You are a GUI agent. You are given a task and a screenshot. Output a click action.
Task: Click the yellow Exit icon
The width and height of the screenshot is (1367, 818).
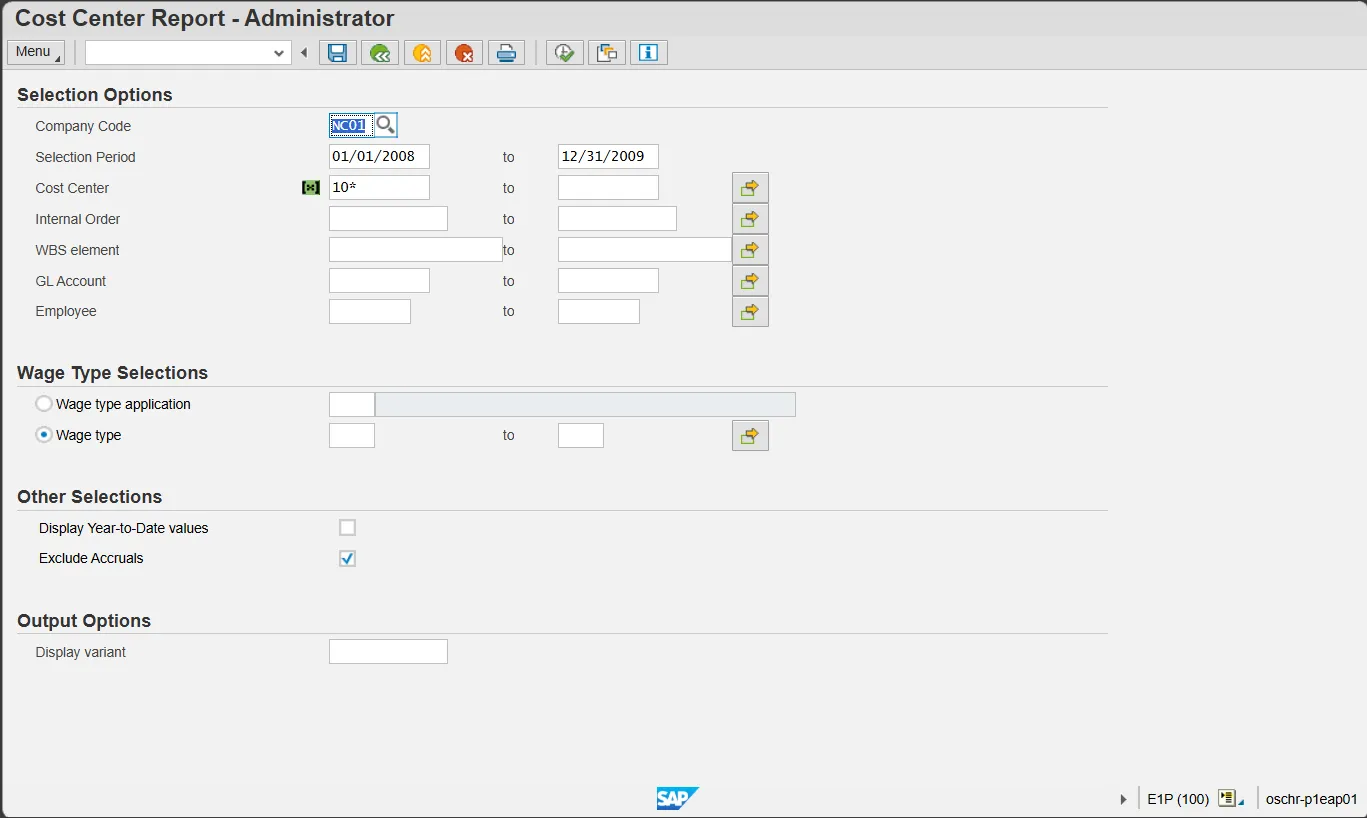pyautogui.click(x=422, y=53)
